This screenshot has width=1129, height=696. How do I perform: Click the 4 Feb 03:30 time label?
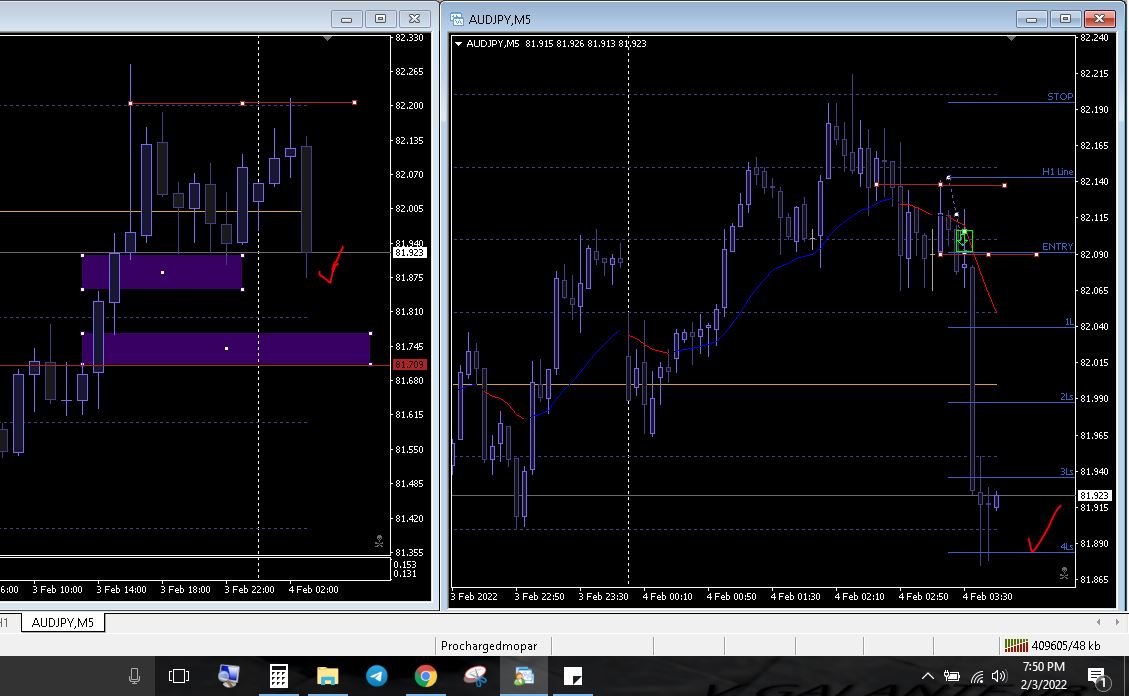(x=987, y=597)
